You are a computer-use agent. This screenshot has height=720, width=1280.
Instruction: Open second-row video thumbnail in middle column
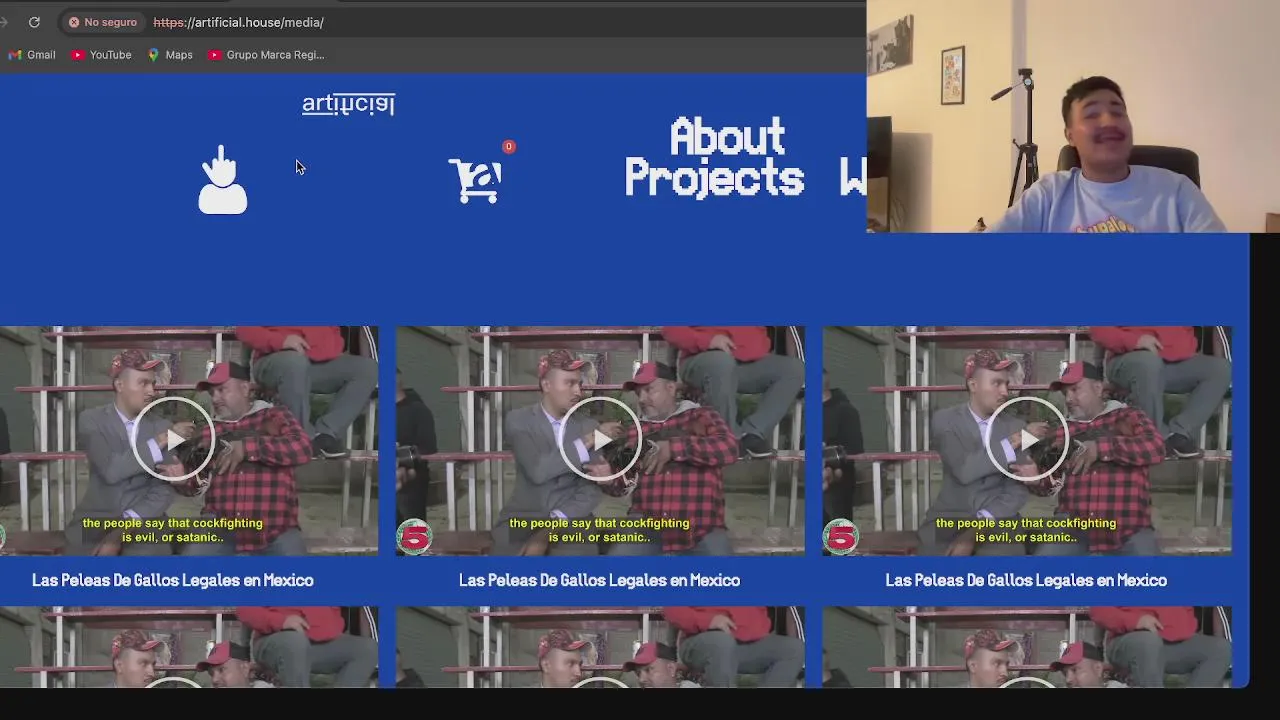(600, 647)
